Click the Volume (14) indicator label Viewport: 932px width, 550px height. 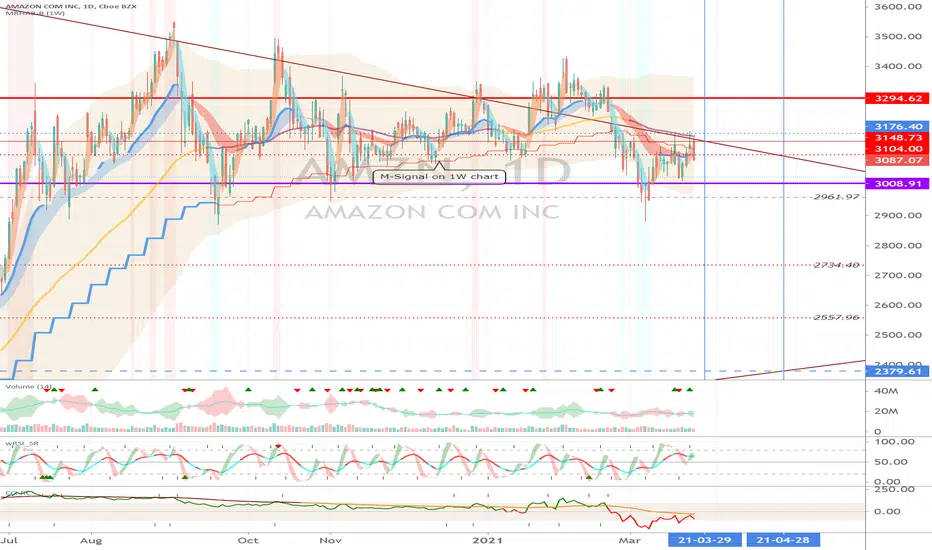click(29, 386)
